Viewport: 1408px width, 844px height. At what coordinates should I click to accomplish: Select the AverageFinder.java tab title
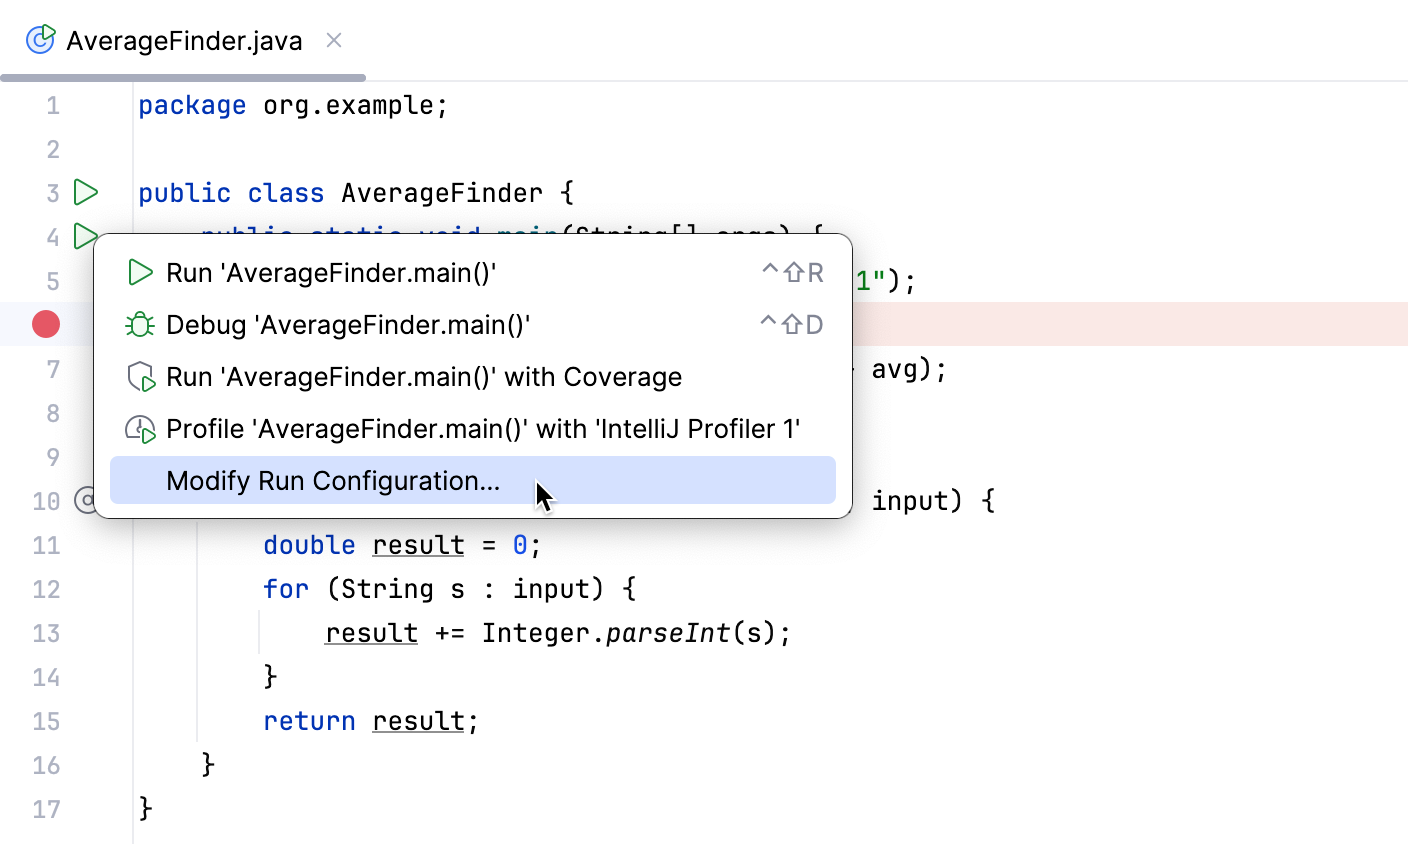coord(184,41)
